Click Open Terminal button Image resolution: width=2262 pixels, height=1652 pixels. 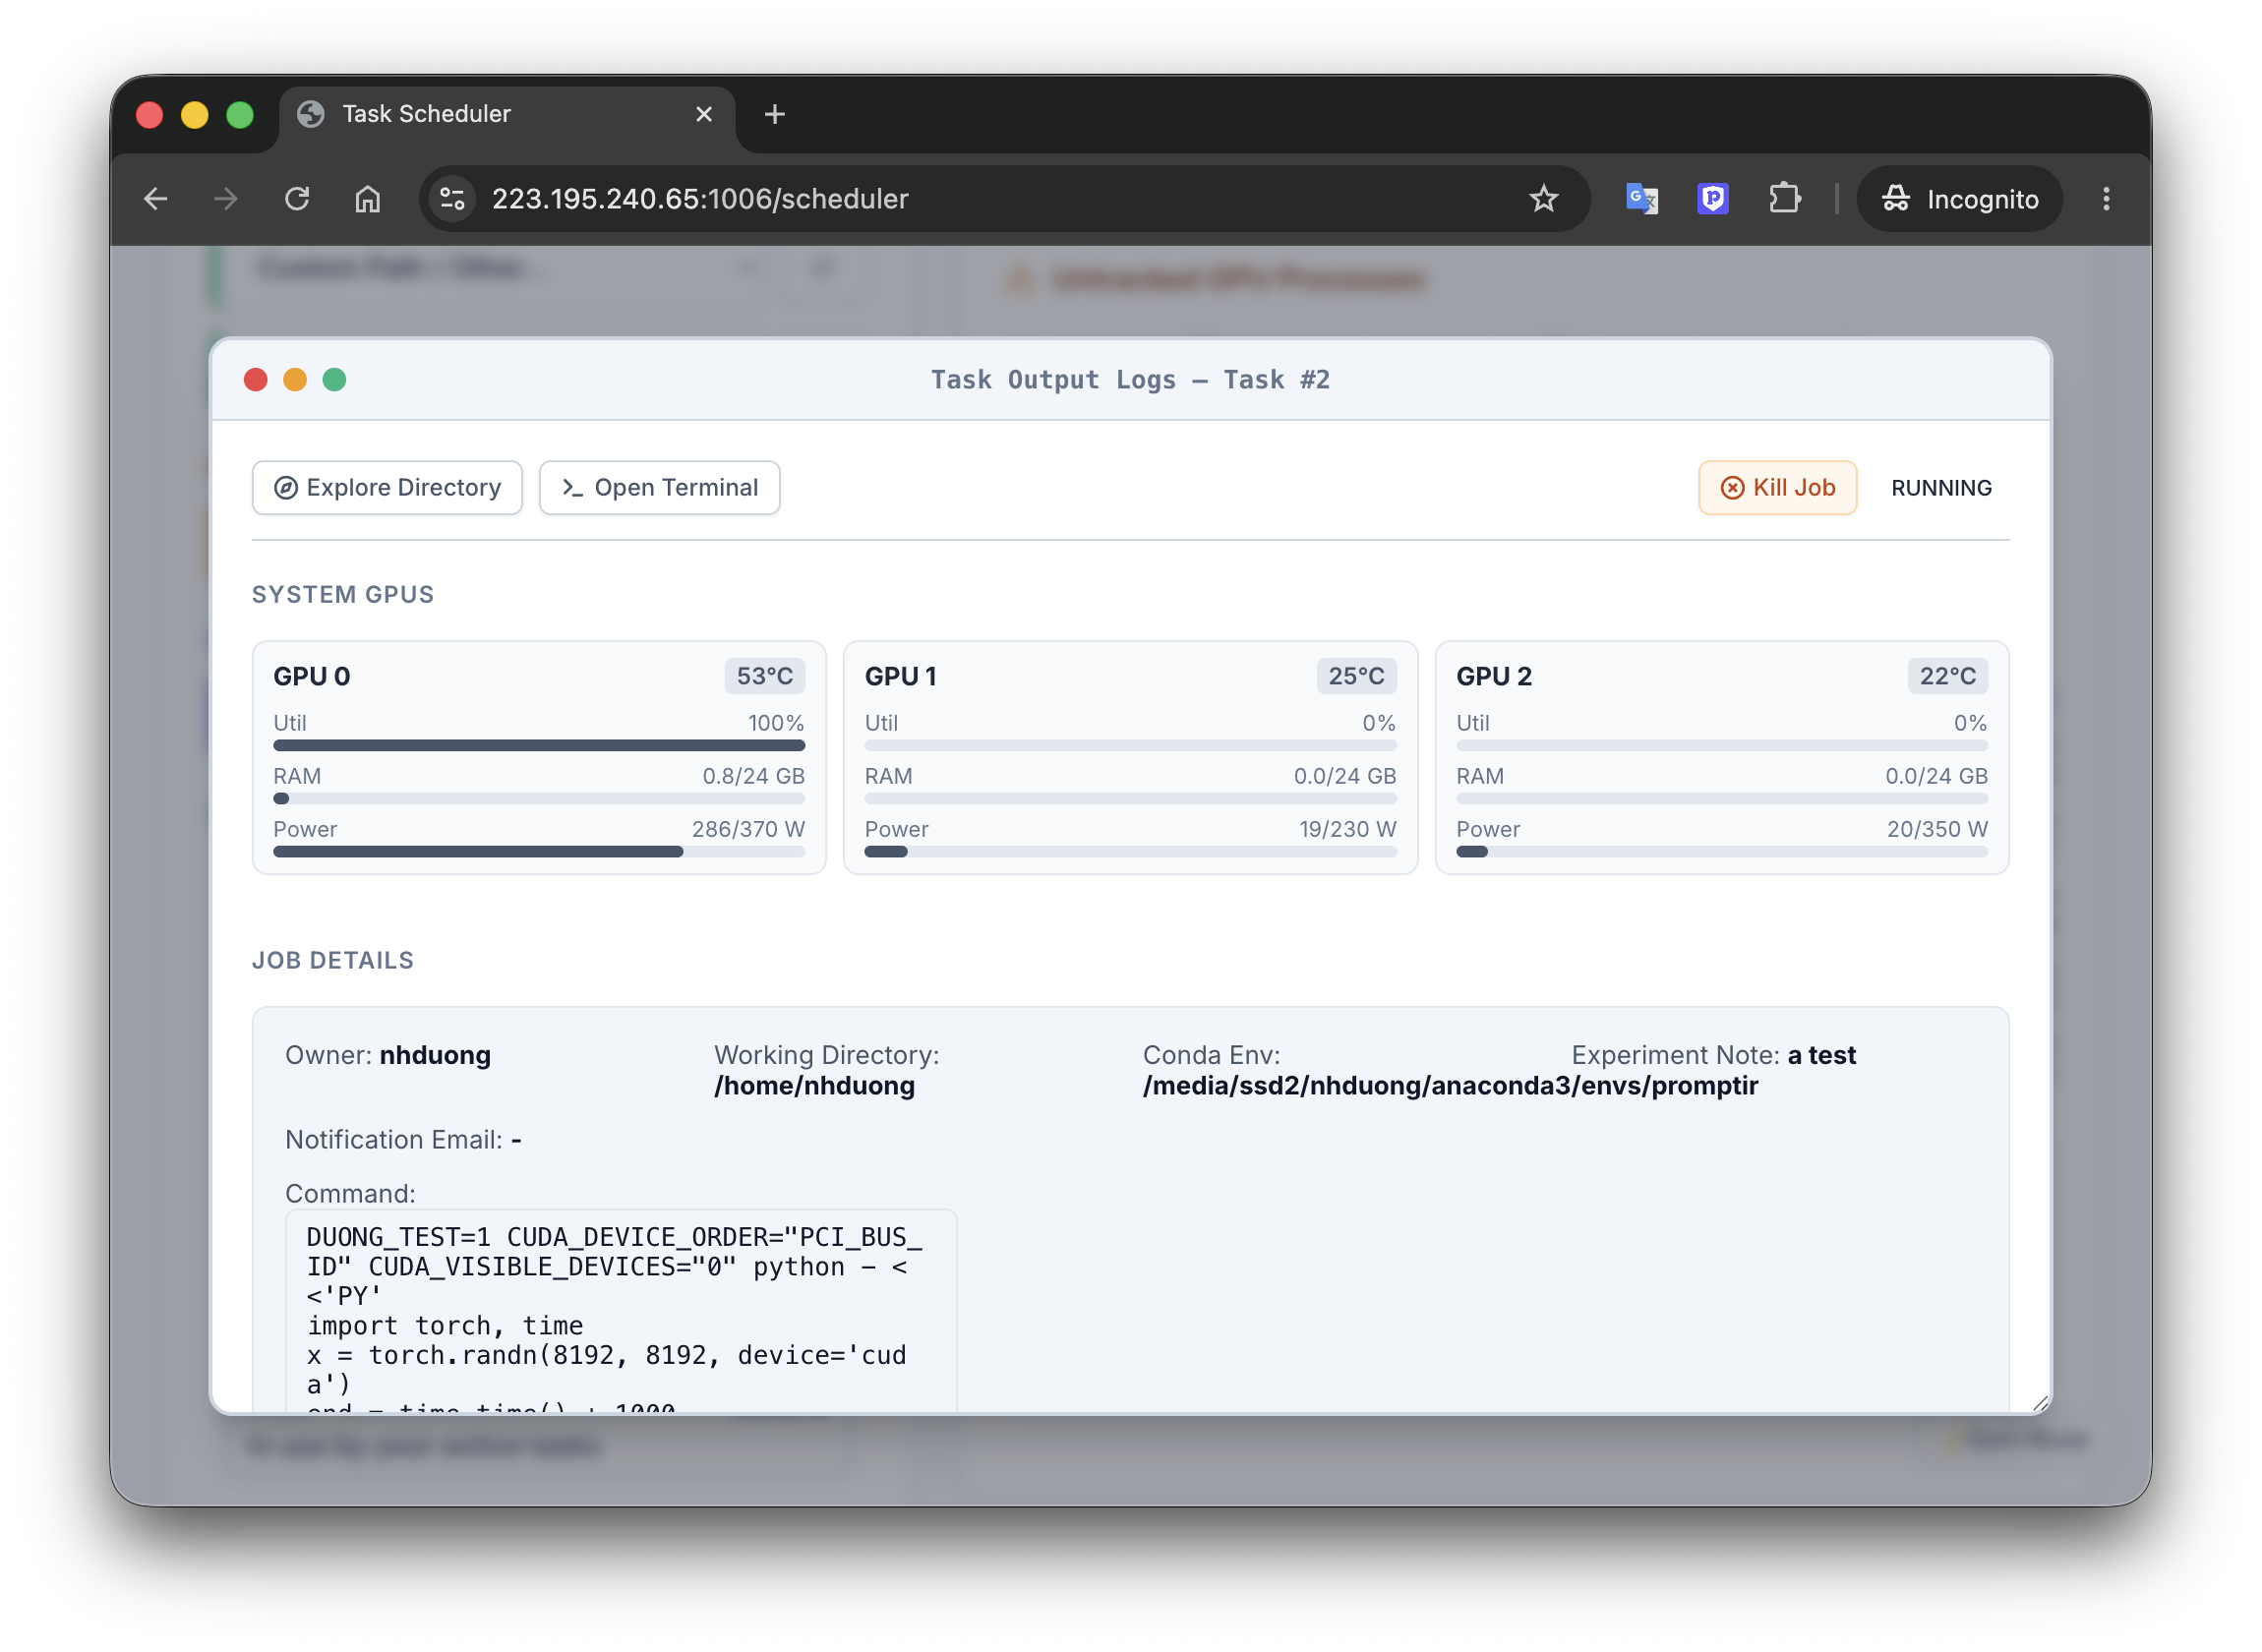pyautogui.click(x=659, y=488)
